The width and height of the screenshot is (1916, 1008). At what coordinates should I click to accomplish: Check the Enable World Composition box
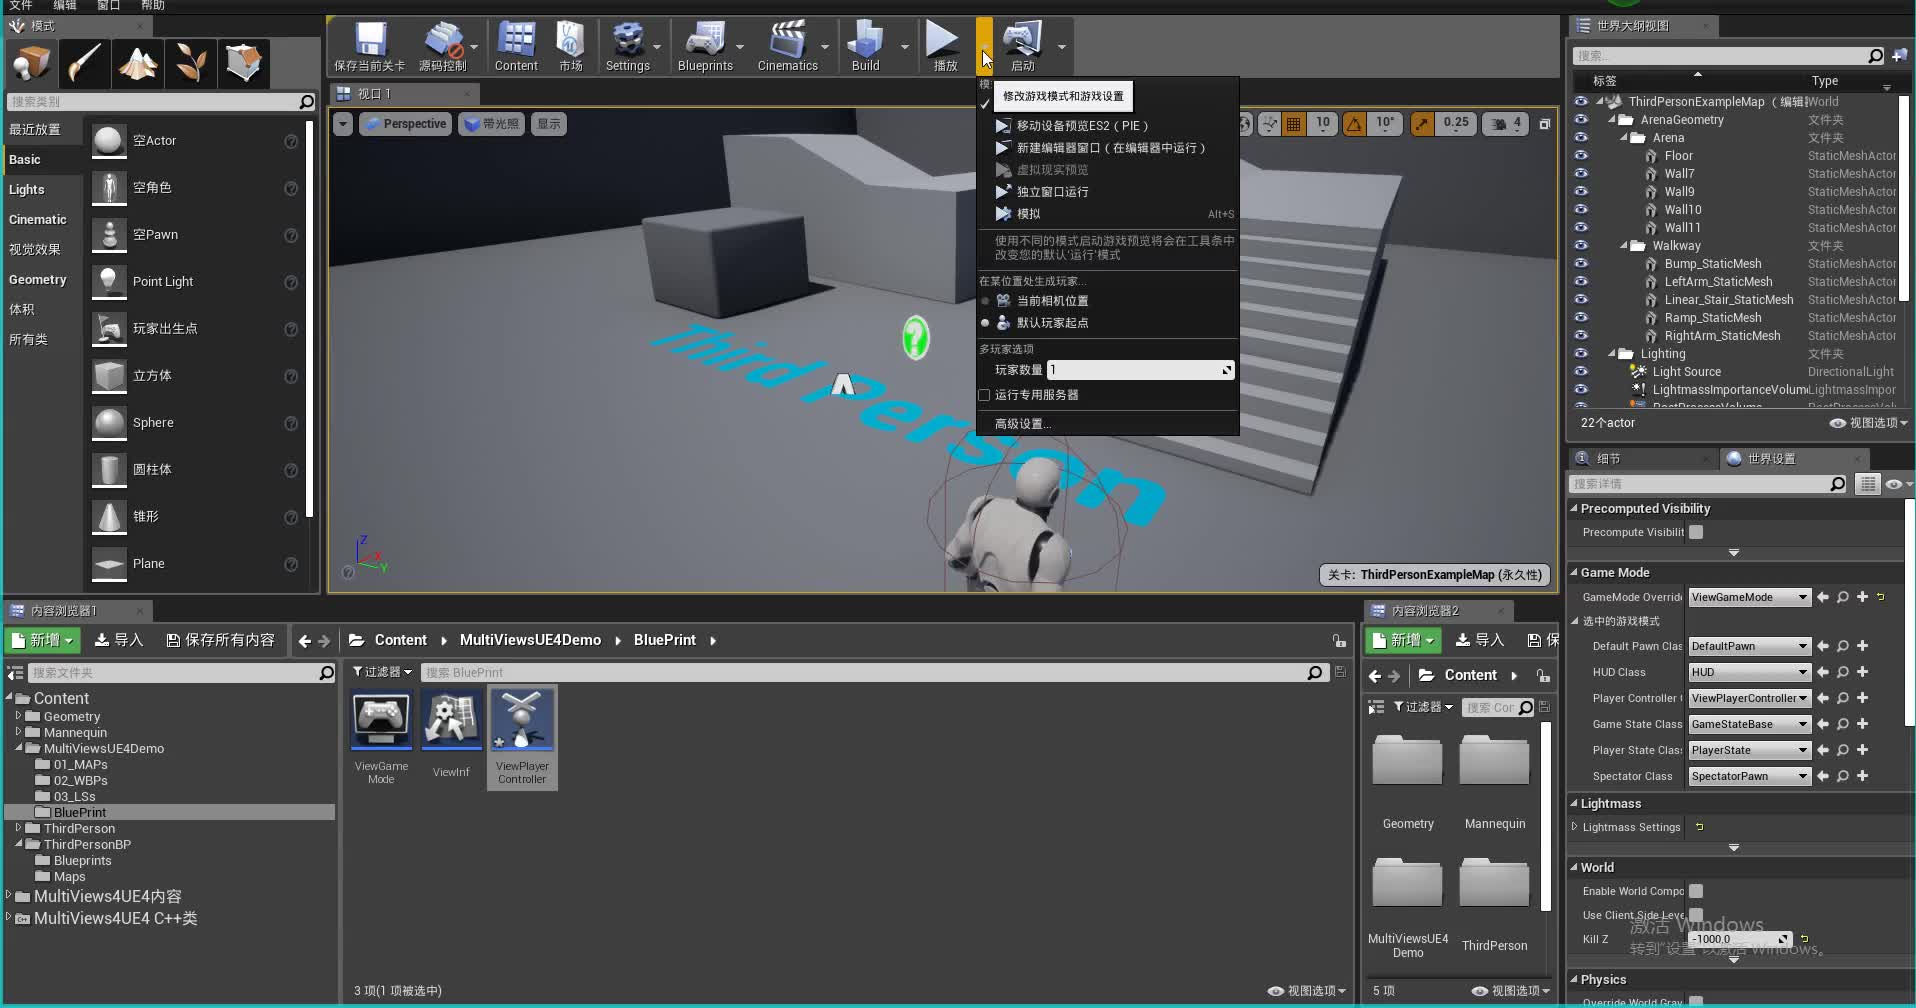(x=1697, y=891)
